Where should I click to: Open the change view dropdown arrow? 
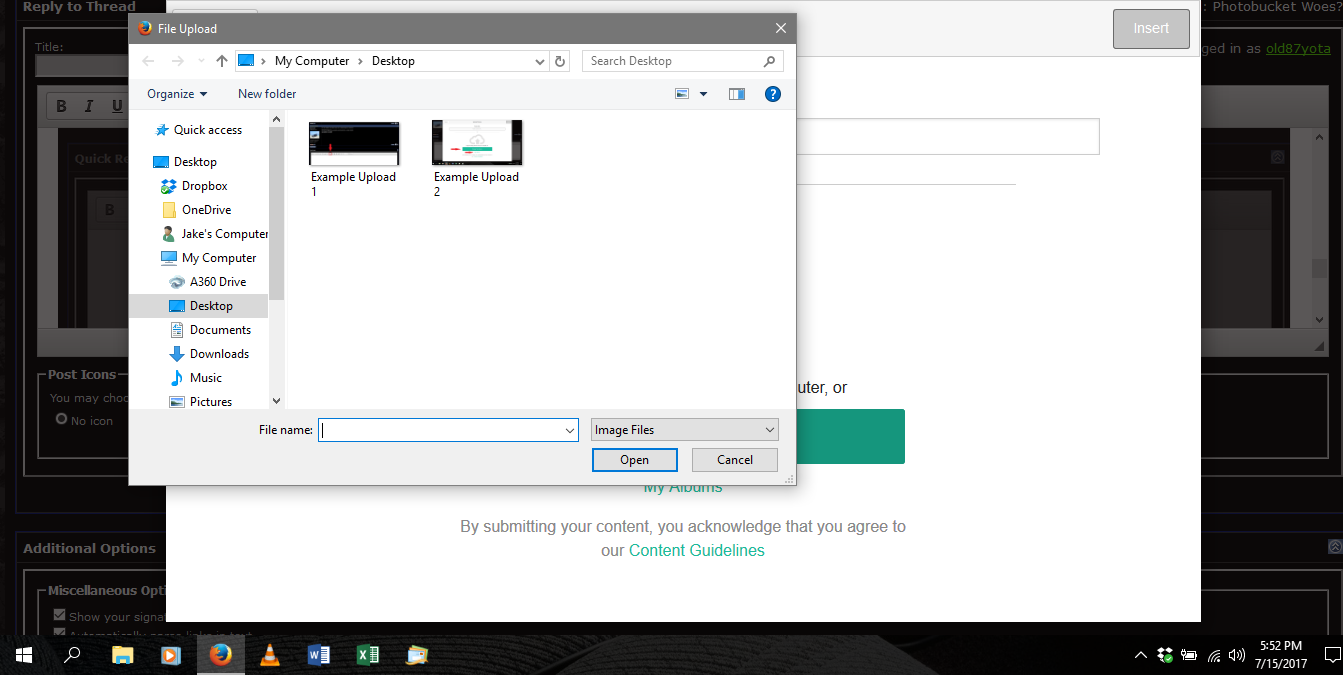pyautogui.click(x=703, y=94)
